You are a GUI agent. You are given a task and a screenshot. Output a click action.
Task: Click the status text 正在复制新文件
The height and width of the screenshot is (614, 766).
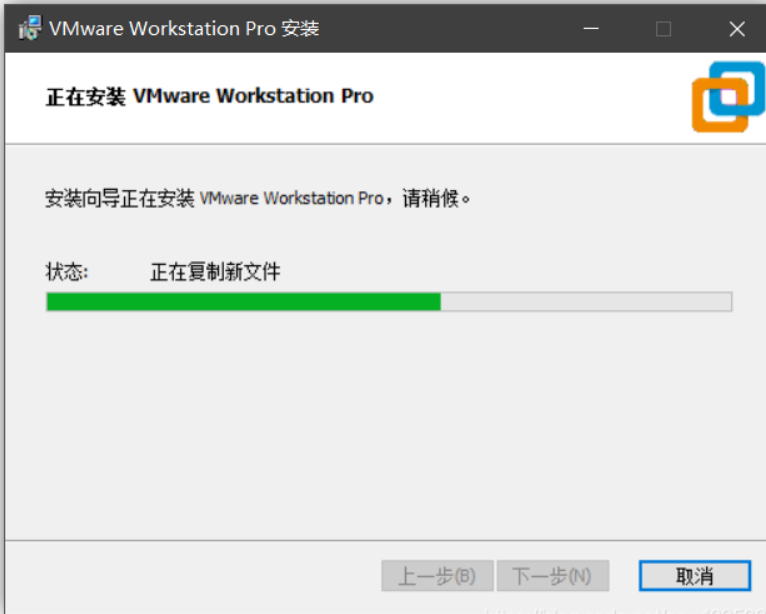215,272
